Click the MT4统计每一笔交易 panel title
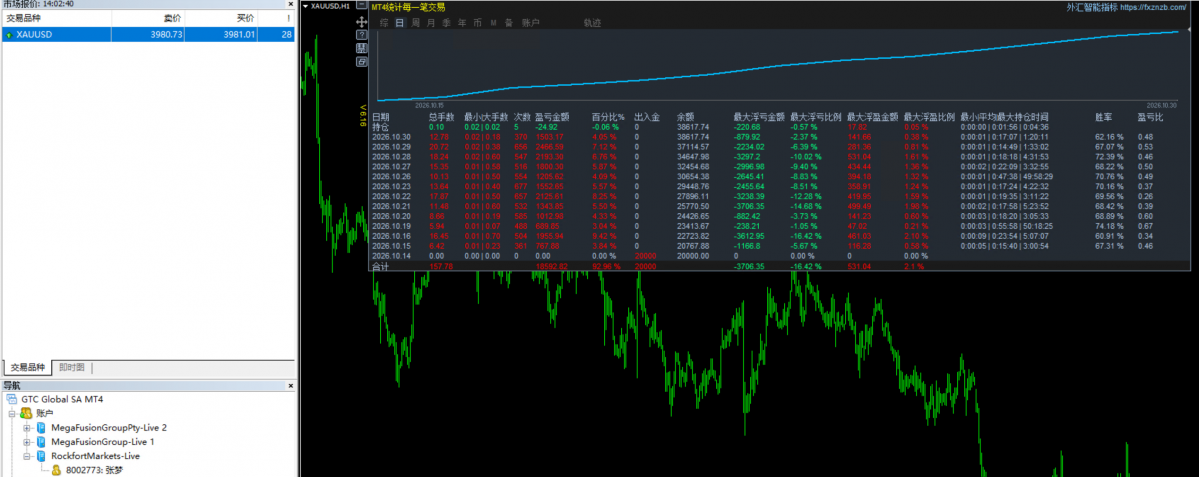The width and height of the screenshot is (1199, 477). pos(408,7)
